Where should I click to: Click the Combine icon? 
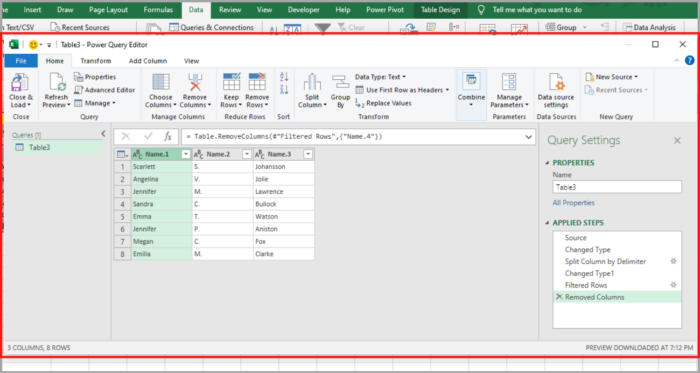(471, 83)
